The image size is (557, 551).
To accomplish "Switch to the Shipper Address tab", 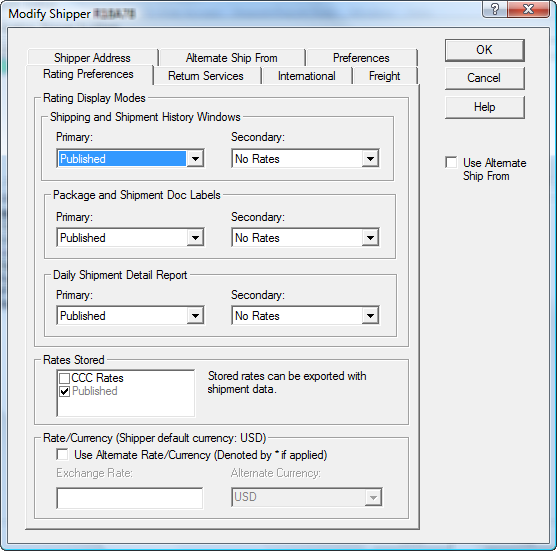I will tap(92, 58).
